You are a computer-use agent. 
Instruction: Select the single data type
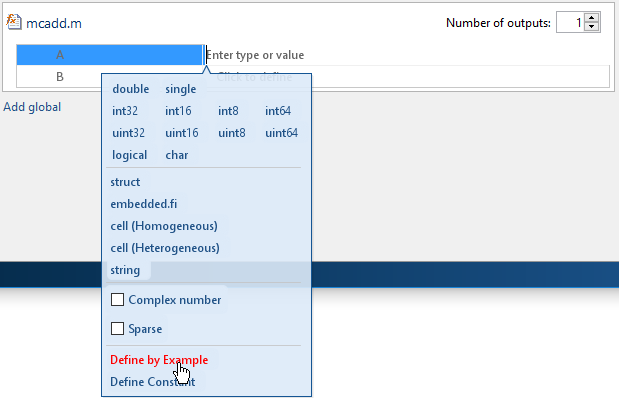[x=180, y=89]
